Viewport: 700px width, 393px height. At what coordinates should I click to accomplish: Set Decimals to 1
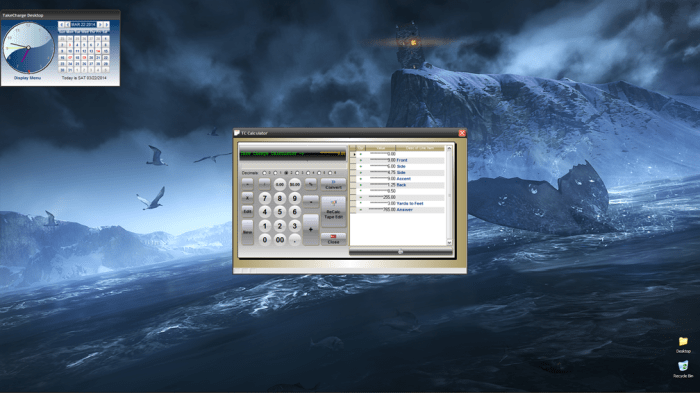pyautogui.click(x=275, y=173)
